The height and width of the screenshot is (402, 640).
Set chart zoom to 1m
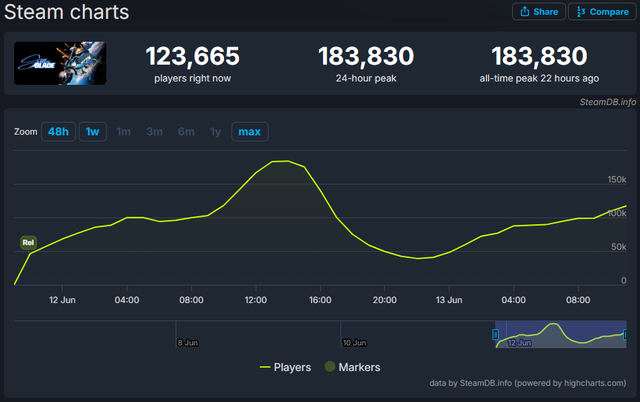tap(124, 132)
